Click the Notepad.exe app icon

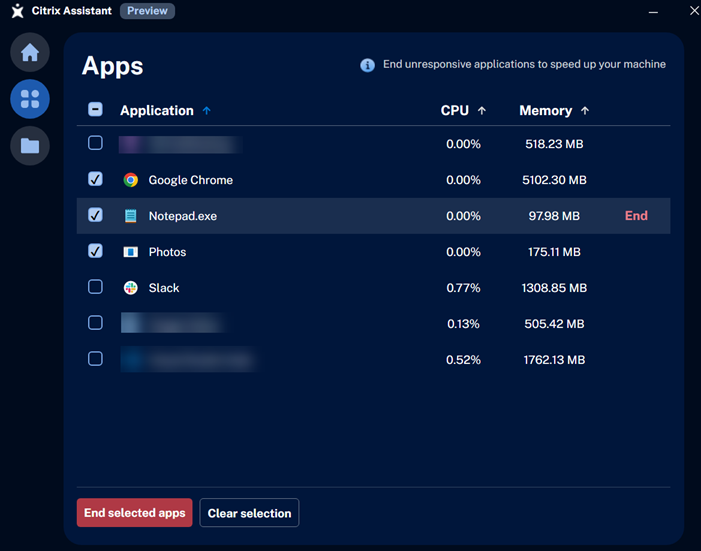point(130,216)
